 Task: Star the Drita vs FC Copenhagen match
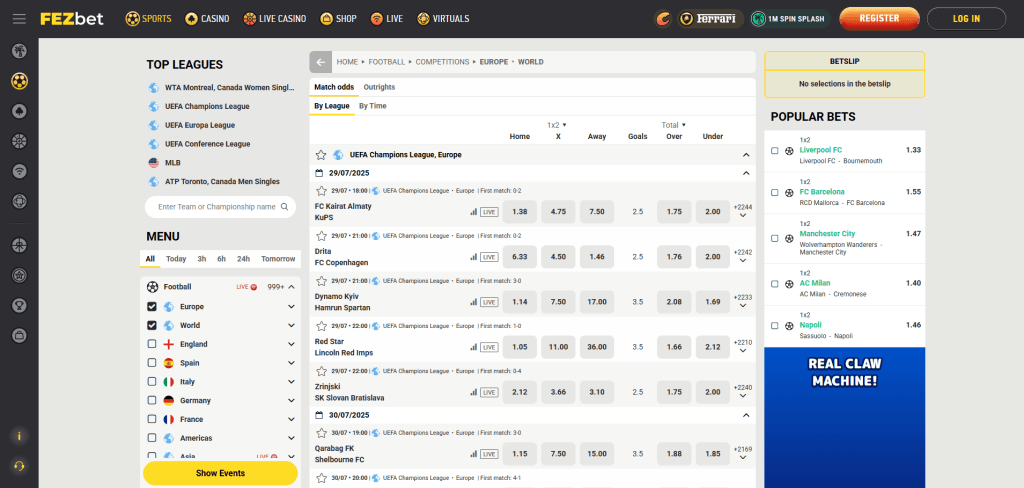321,236
